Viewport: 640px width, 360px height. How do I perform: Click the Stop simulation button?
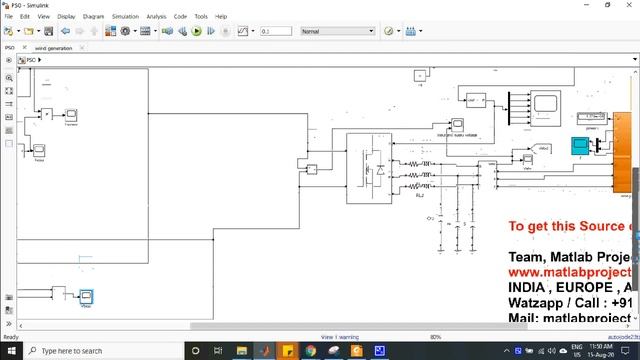pos(225,31)
